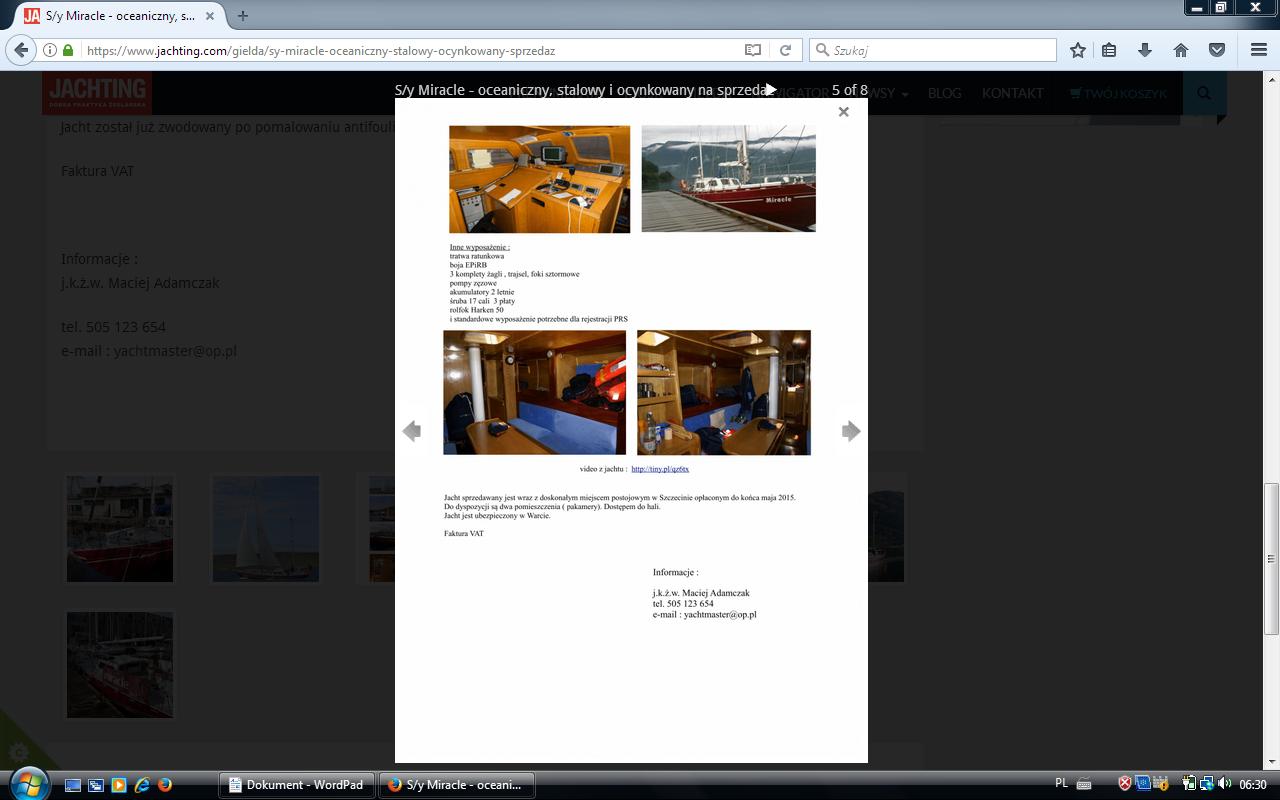
Task: Open site information icon in address bar
Action: pyautogui.click(x=49, y=50)
